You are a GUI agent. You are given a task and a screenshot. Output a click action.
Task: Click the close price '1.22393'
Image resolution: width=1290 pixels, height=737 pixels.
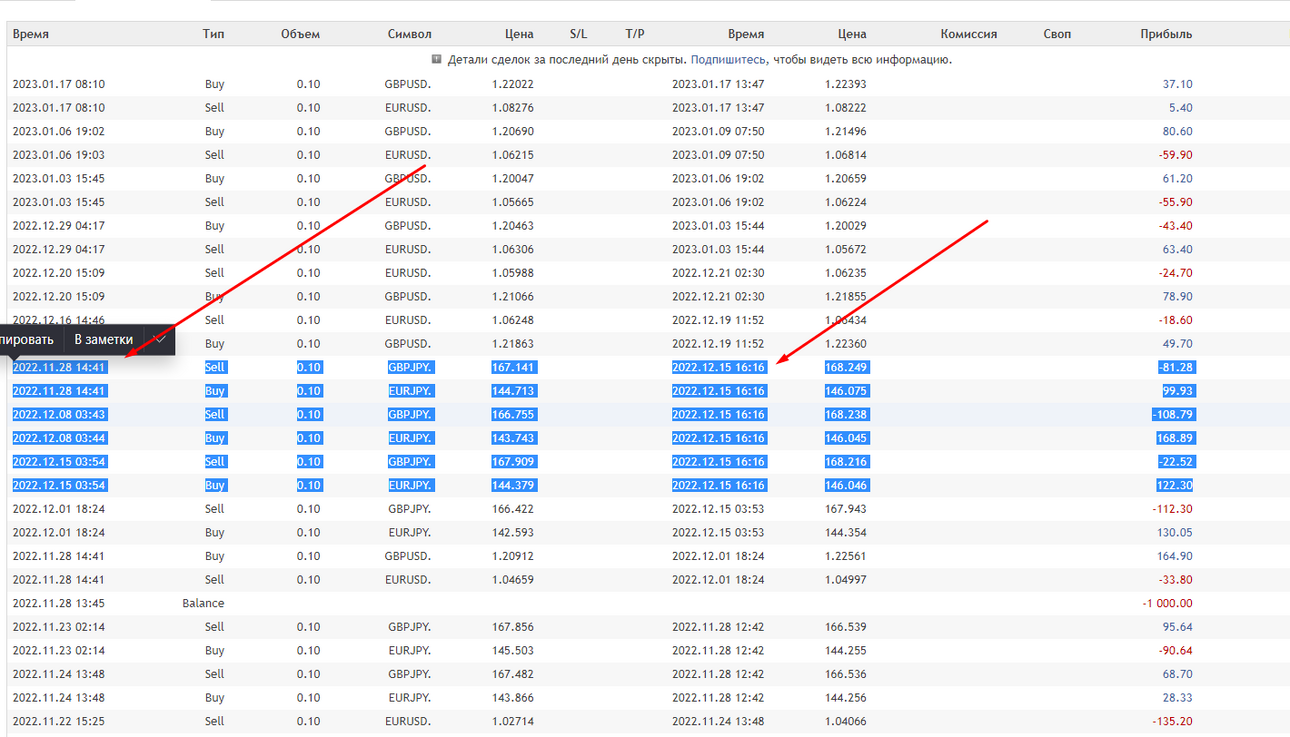pos(846,84)
